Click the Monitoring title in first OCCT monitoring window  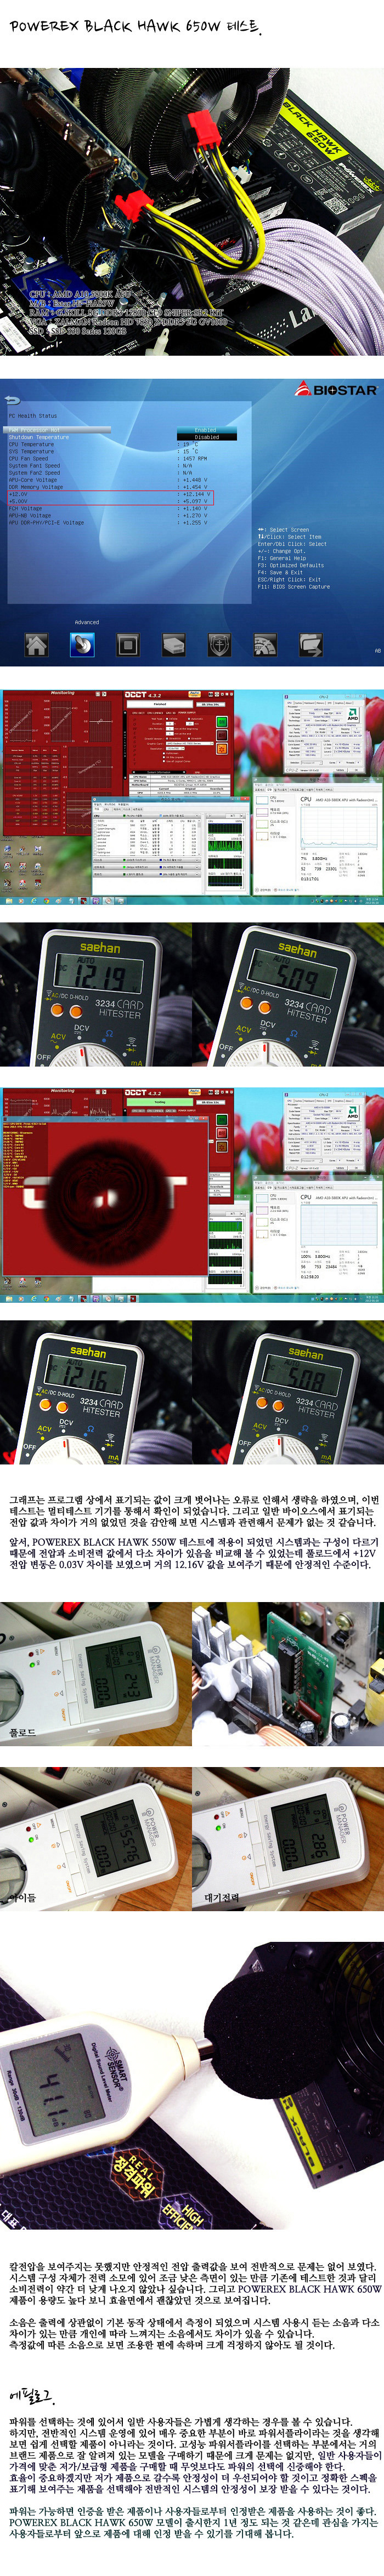pos(62,692)
